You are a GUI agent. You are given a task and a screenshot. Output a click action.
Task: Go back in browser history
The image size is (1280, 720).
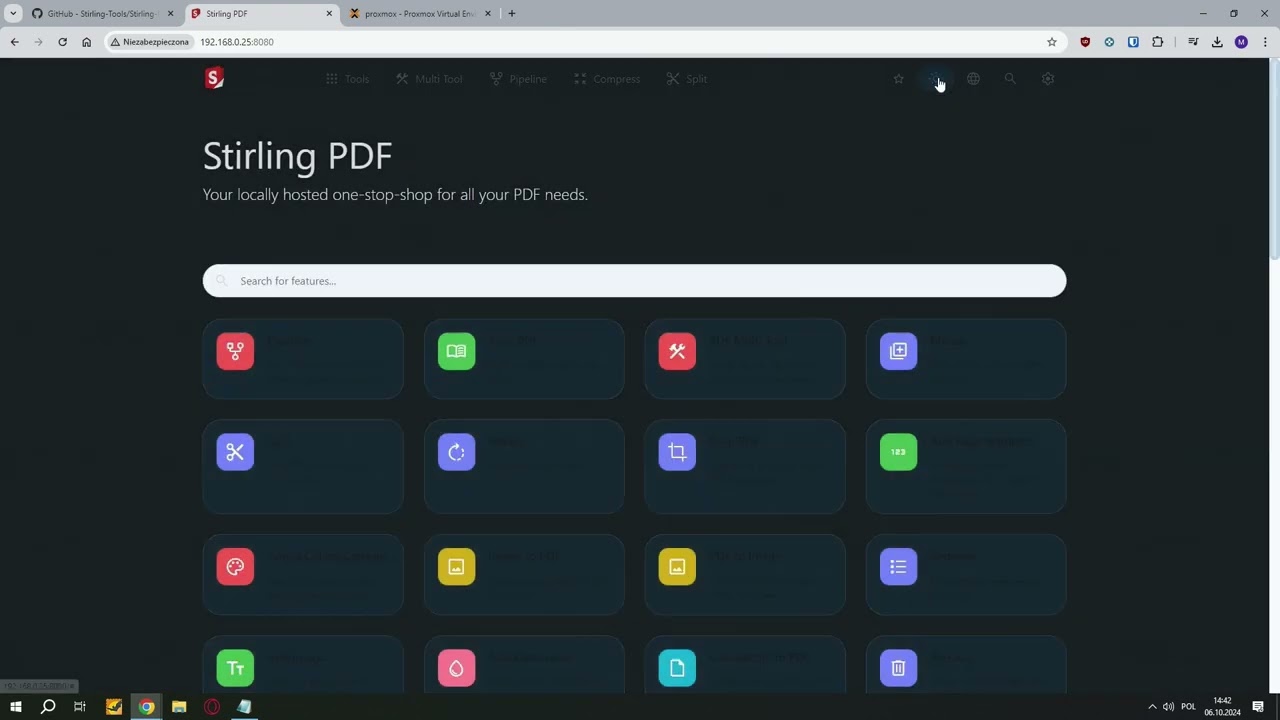(x=14, y=42)
